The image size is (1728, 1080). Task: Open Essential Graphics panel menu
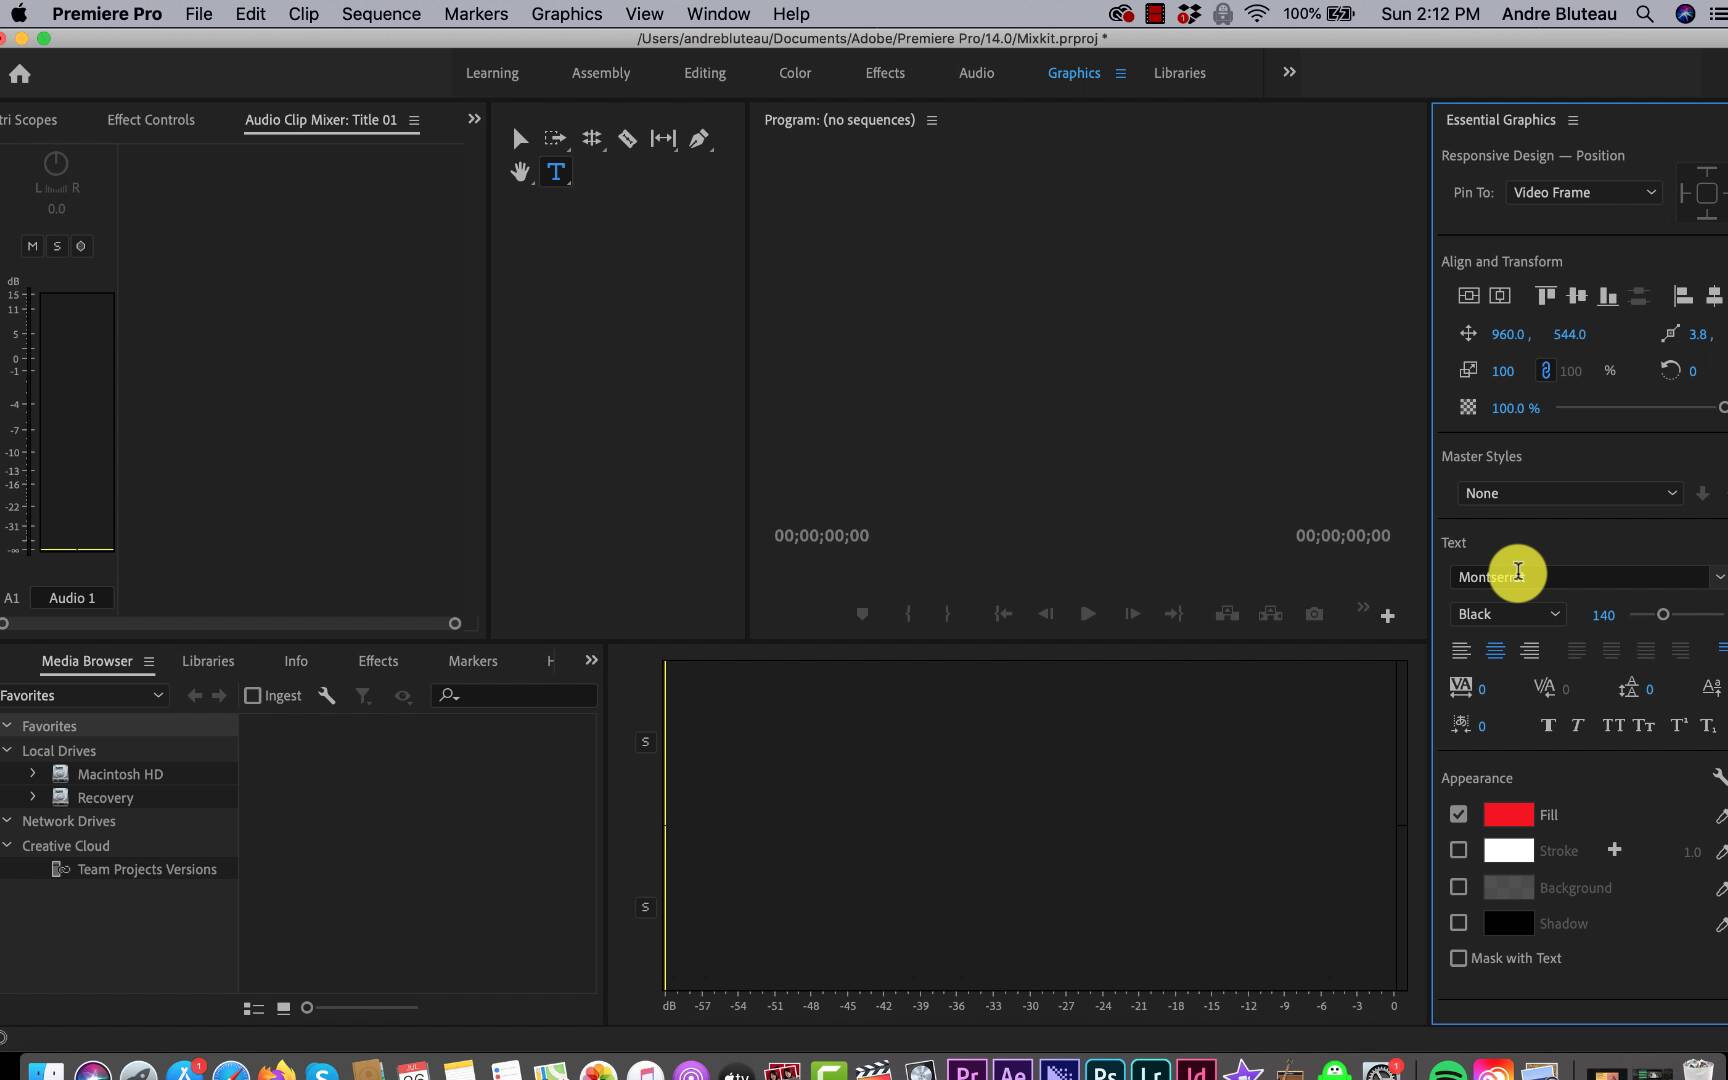point(1573,120)
